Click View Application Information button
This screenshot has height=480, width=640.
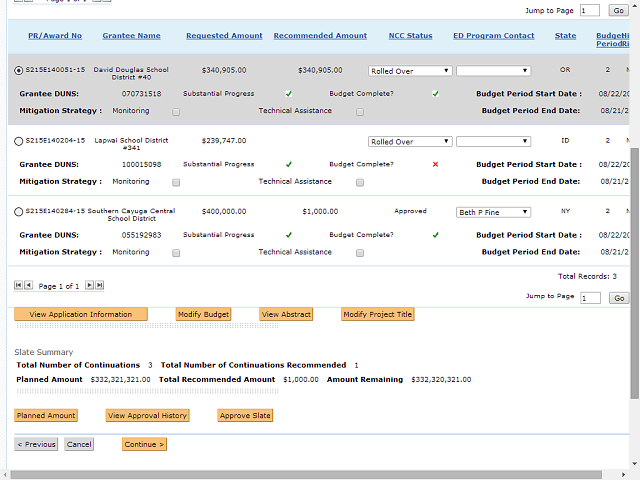coord(81,314)
